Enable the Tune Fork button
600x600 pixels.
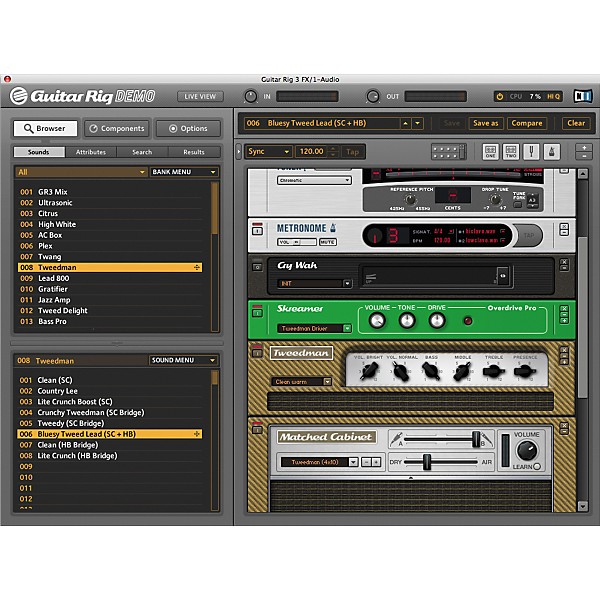pyautogui.click(x=517, y=204)
